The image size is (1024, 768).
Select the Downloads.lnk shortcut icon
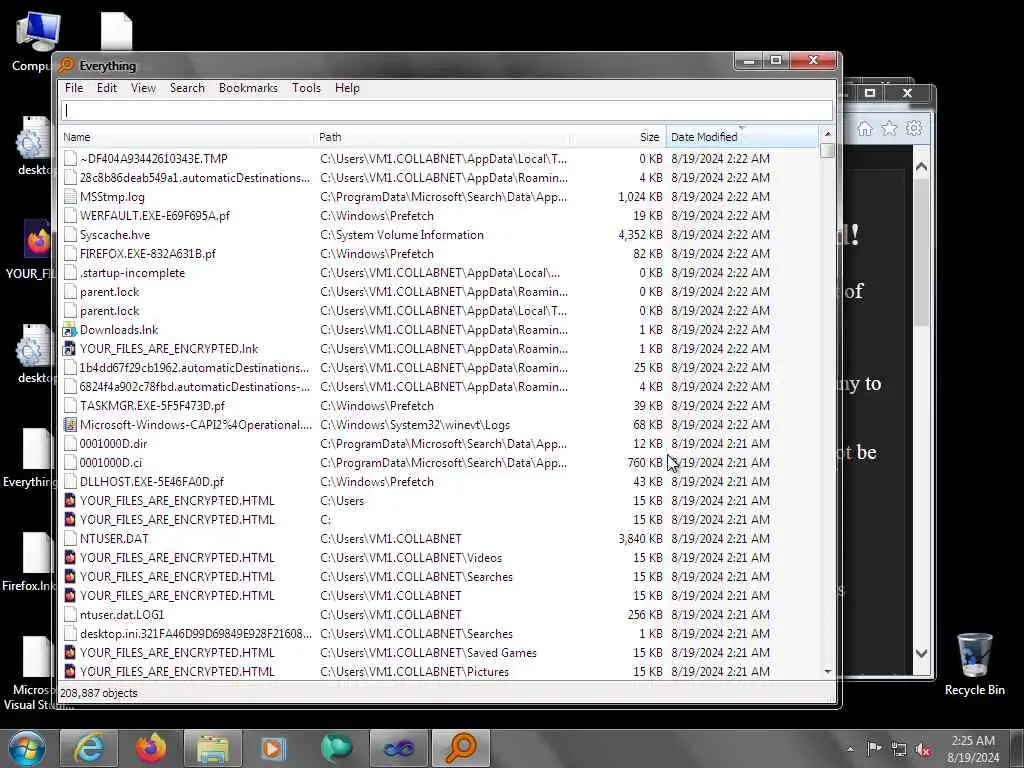pos(69,330)
